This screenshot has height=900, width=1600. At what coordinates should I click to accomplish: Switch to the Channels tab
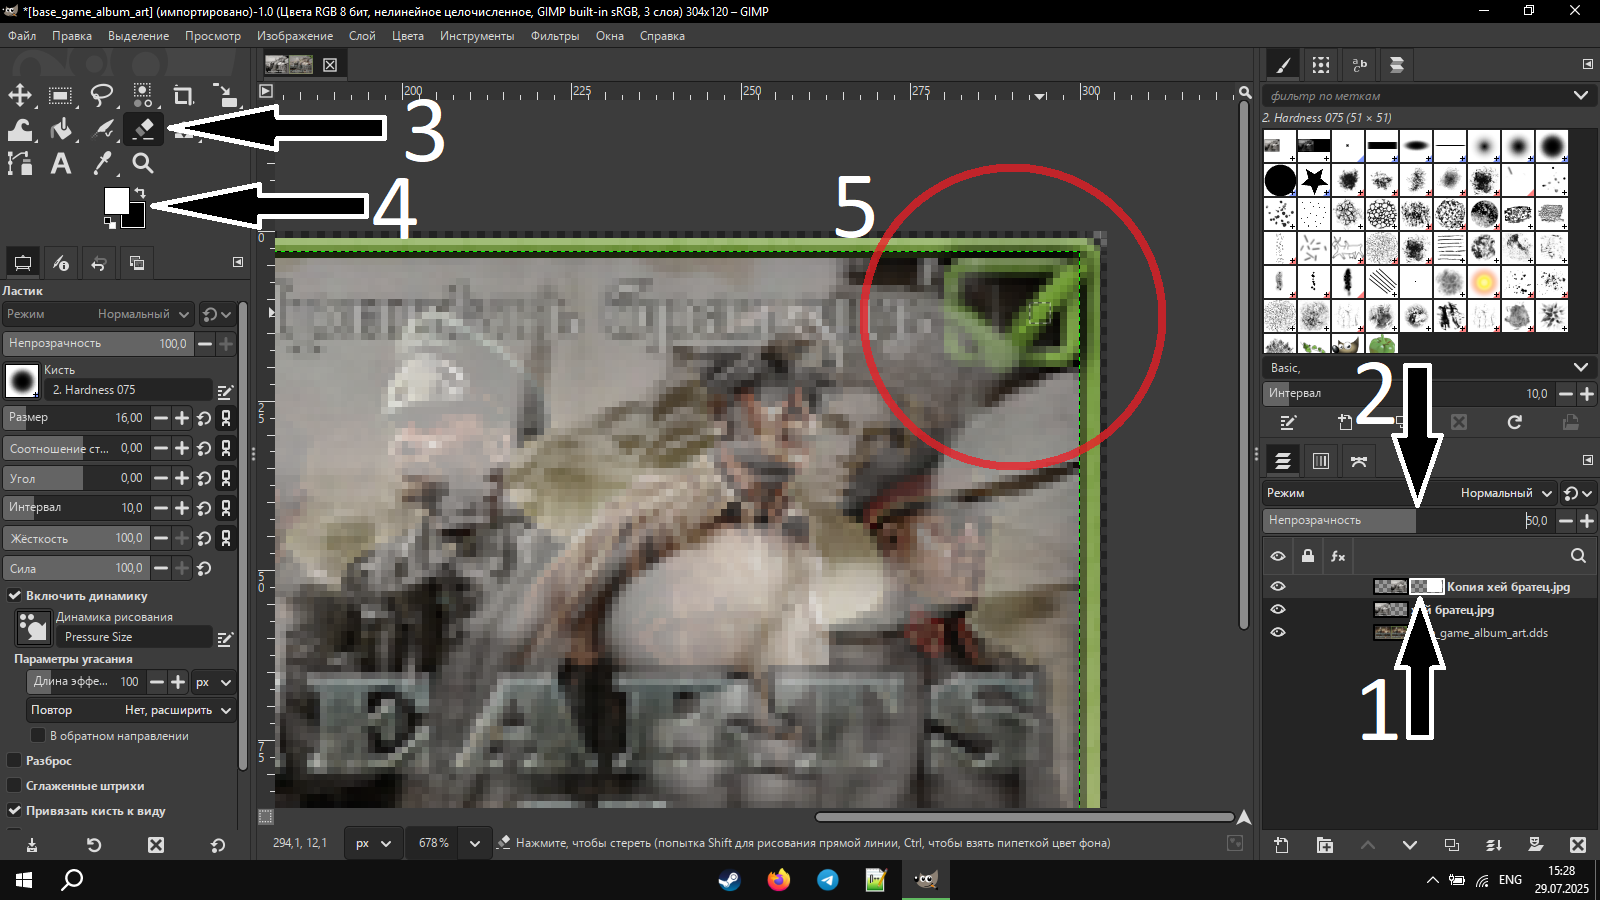pyautogui.click(x=1321, y=461)
